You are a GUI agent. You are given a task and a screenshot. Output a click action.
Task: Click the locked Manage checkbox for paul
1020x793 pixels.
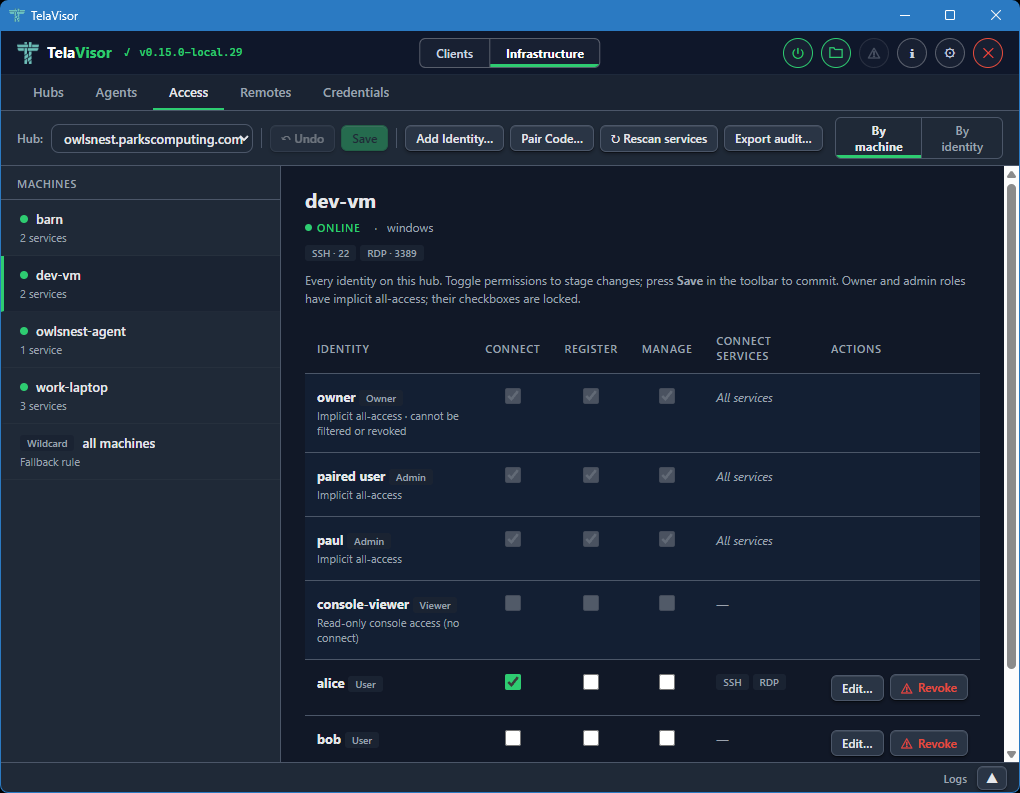pos(667,539)
